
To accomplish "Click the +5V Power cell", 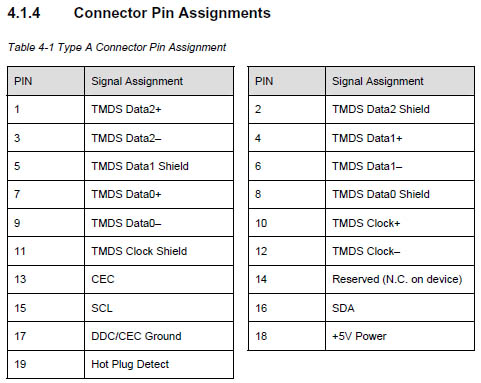I will (x=400, y=336).
